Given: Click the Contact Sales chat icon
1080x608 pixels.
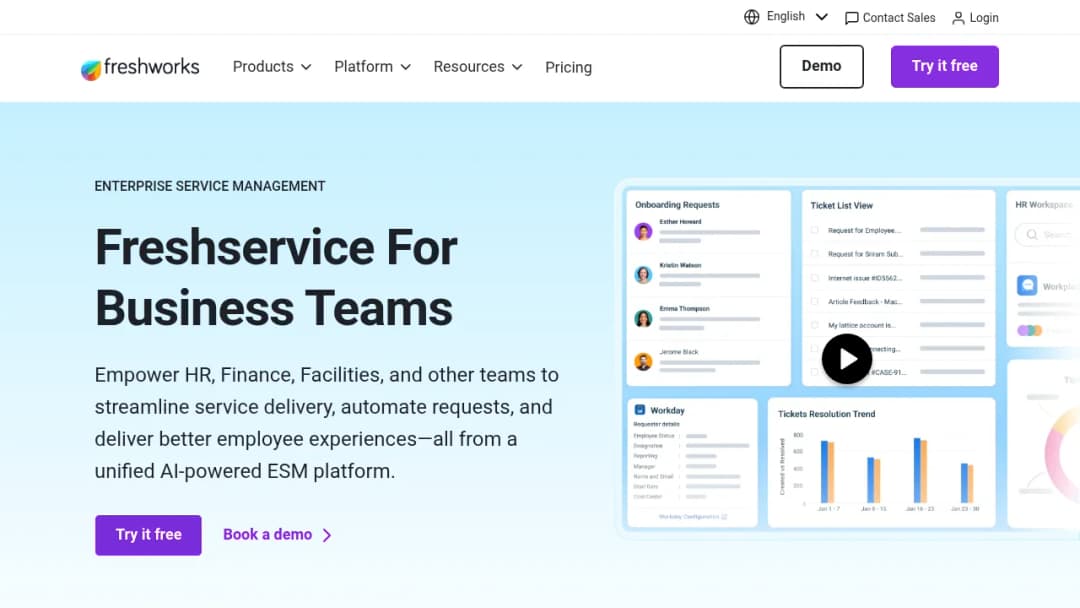Looking at the screenshot, I should [x=851, y=18].
